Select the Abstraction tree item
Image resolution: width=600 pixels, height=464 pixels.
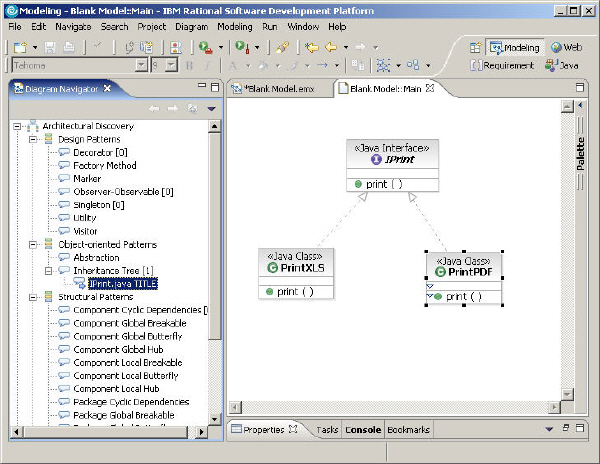96,257
